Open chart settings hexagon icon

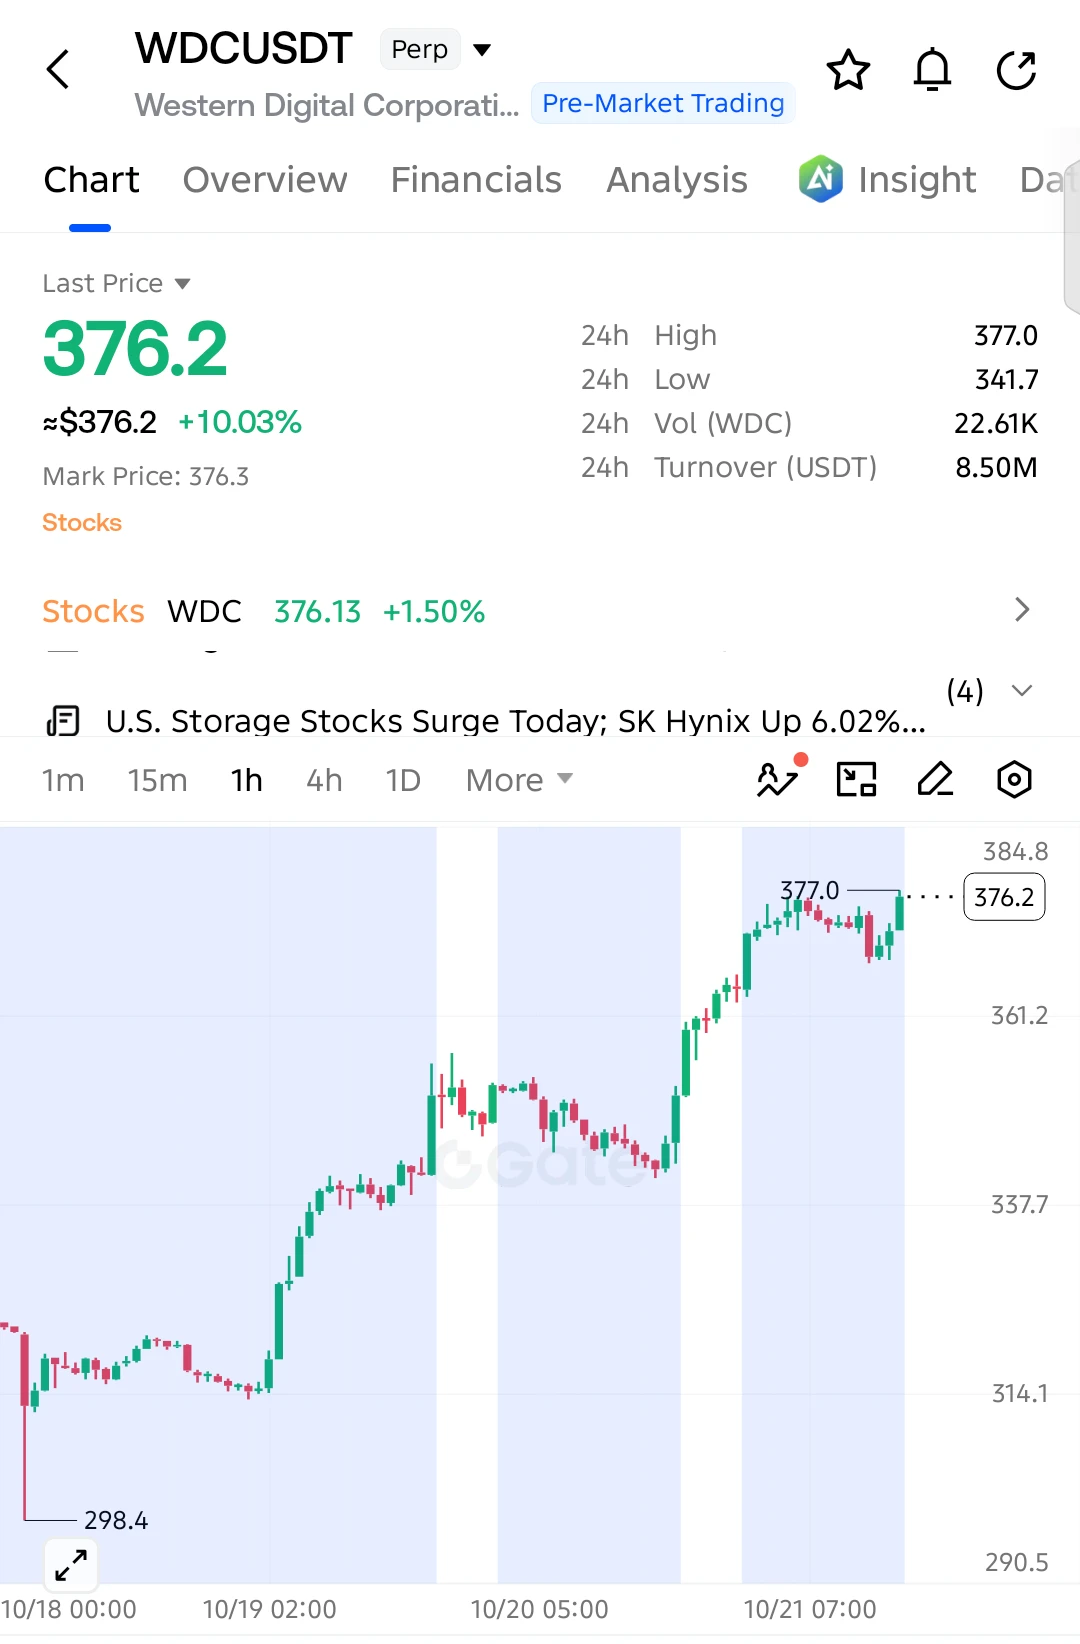coord(1014,779)
